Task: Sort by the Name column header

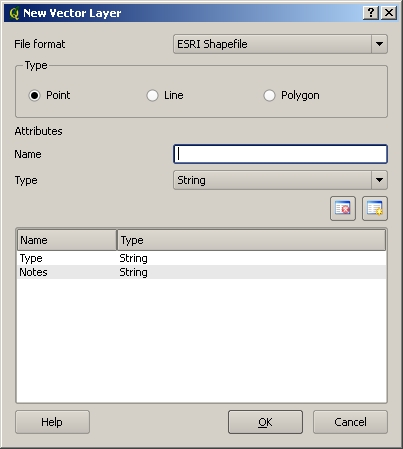Action: tap(67, 240)
